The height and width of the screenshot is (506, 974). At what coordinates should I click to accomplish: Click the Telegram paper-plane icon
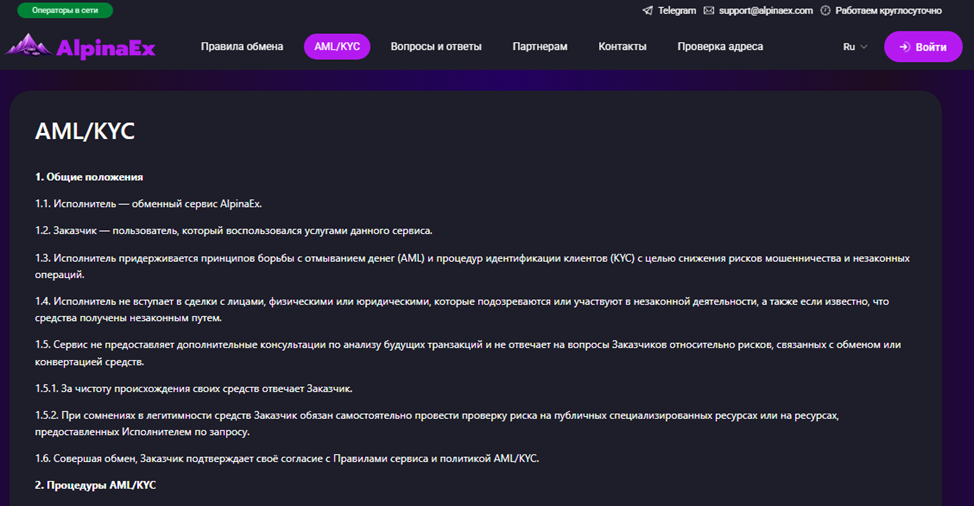click(648, 11)
